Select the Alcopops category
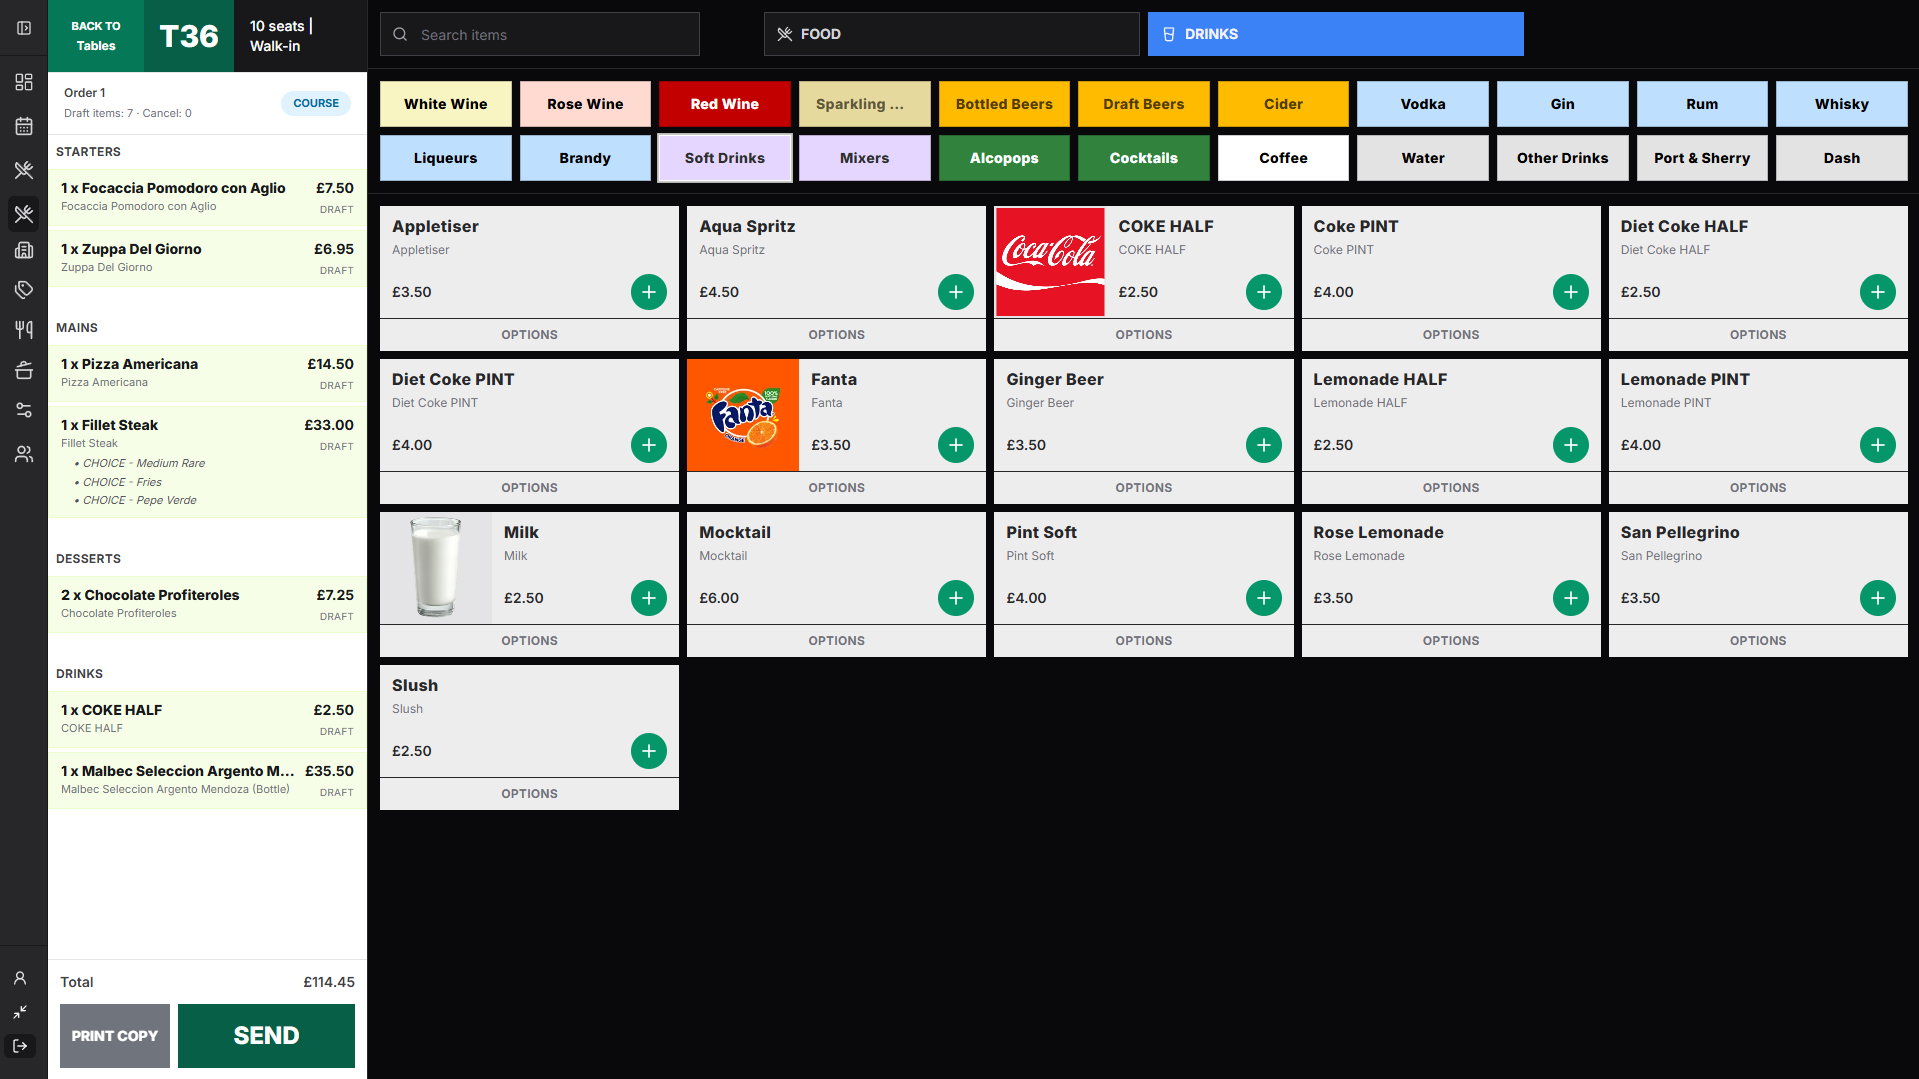Viewport: 1919px width, 1079px height. 1004,158
